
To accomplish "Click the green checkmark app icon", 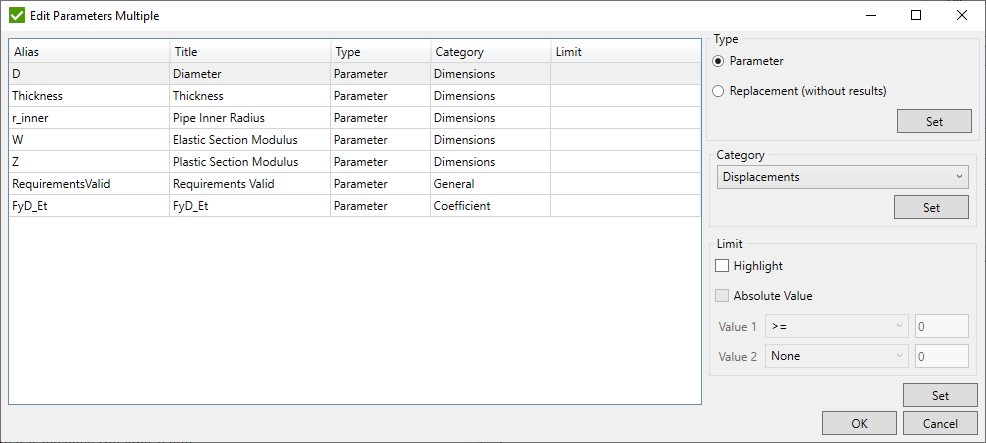I will [x=17, y=16].
